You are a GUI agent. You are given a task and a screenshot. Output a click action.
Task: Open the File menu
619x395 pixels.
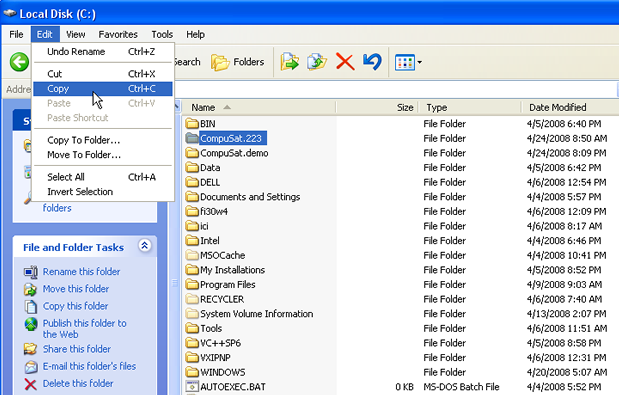[16, 34]
